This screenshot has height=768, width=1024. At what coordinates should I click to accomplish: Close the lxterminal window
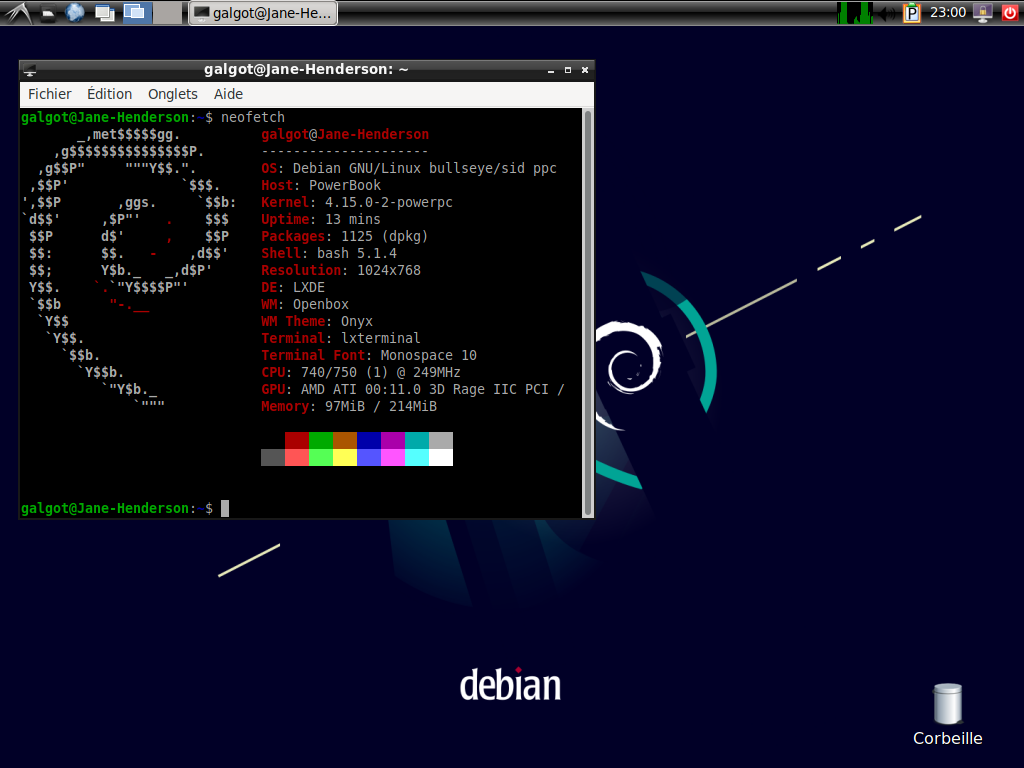pos(585,70)
